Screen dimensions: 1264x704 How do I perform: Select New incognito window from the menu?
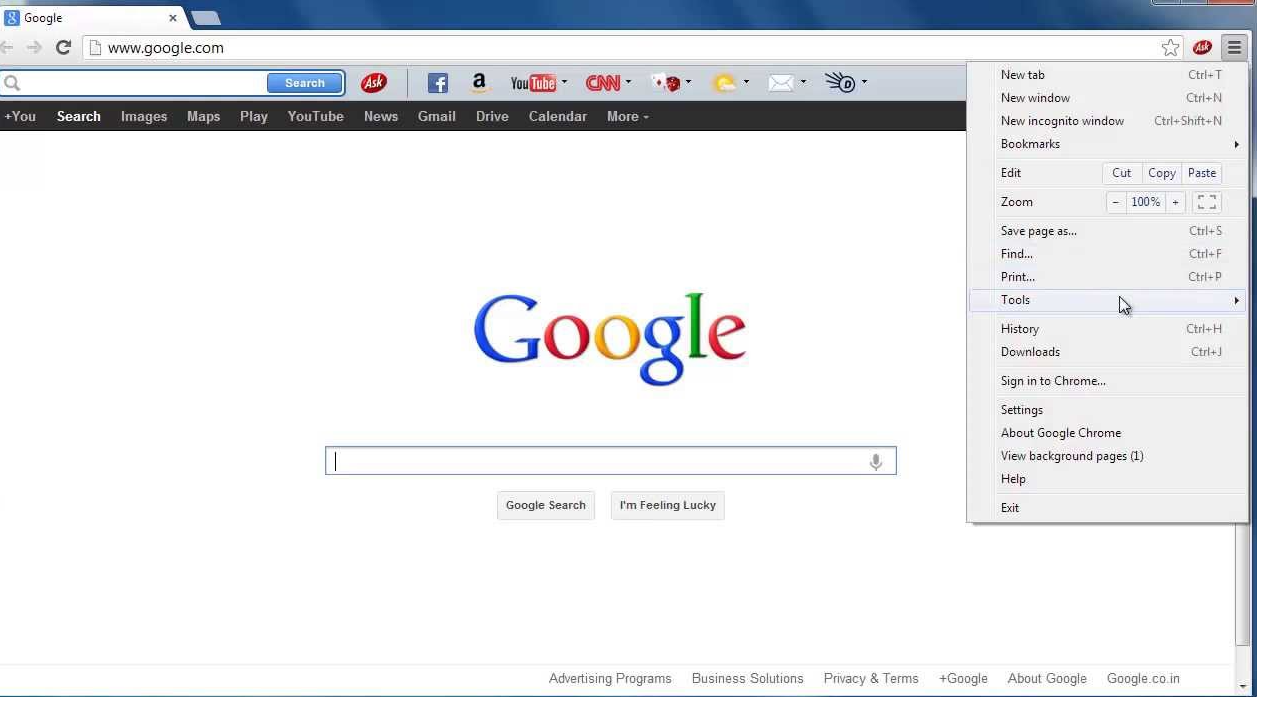coord(1062,121)
